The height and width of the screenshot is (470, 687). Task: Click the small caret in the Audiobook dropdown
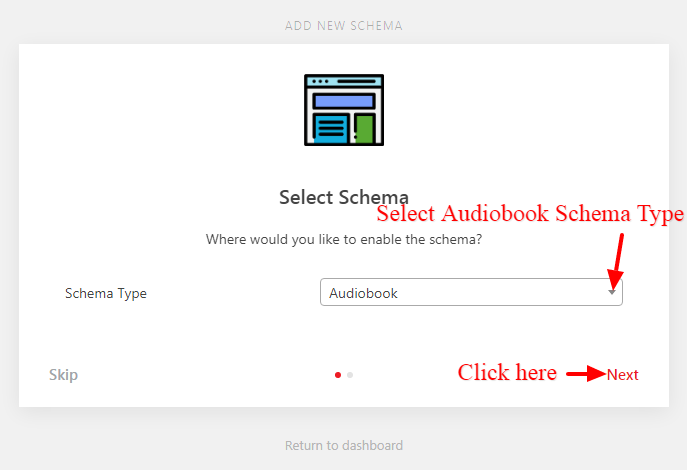click(x=612, y=292)
